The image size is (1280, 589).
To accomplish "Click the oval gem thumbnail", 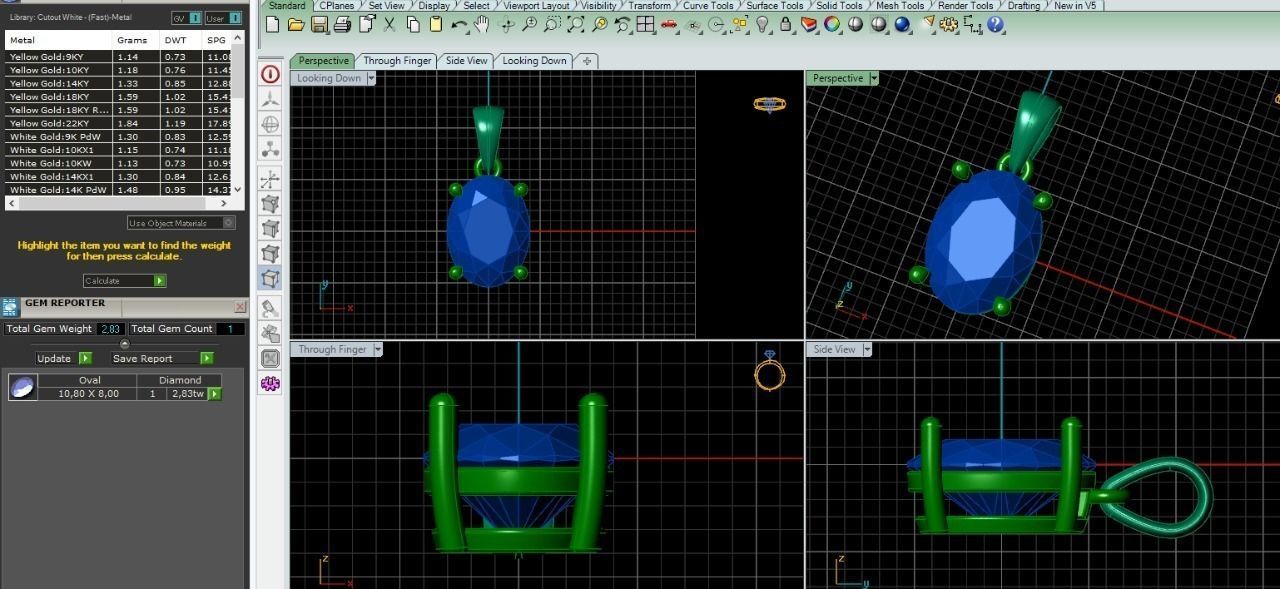I will [22, 387].
